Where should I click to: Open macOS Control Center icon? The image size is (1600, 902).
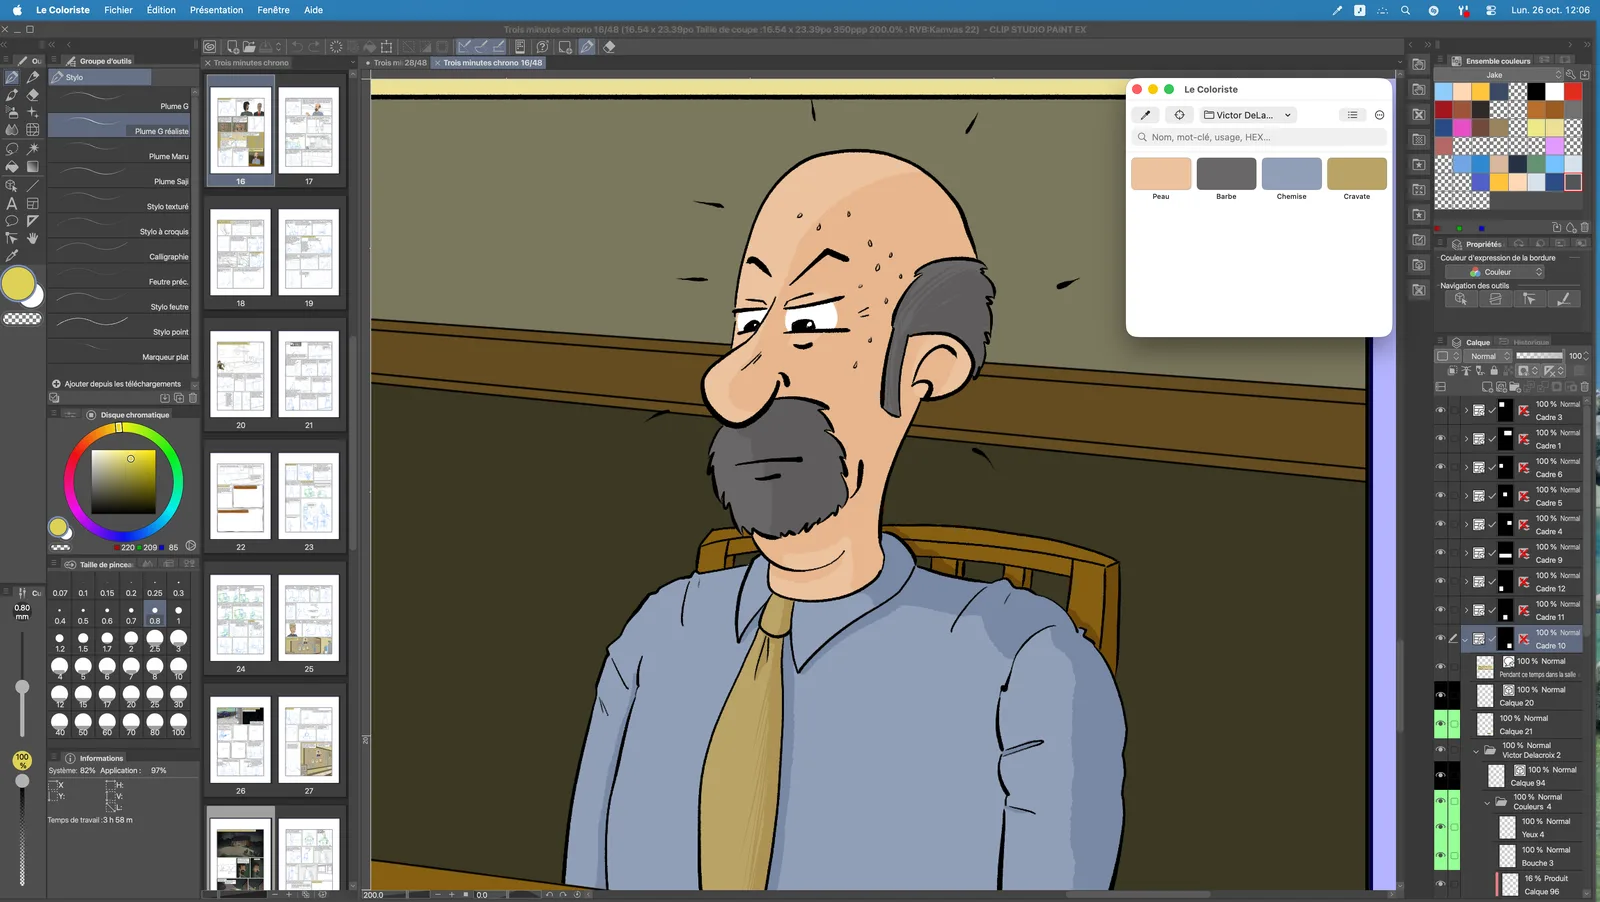(1491, 10)
